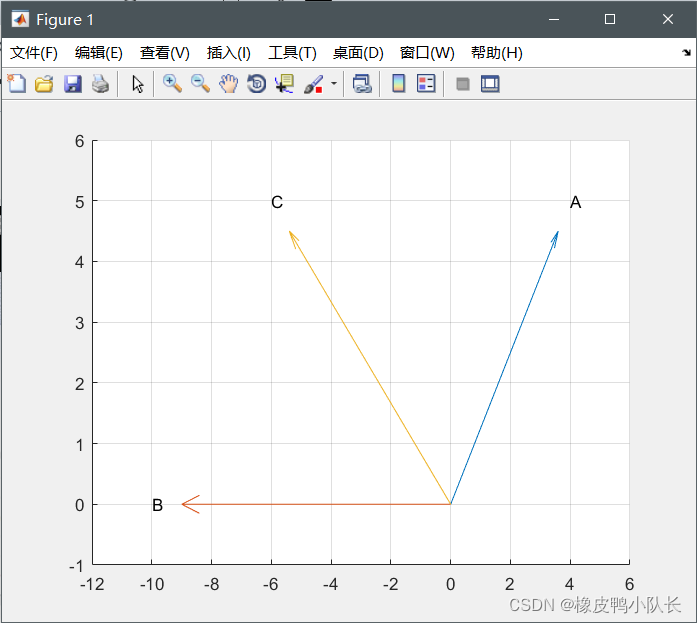Viewport: 697px width, 623px height.
Task: Click the blue vector arrowhead near A
Action: [x=556, y=238]
